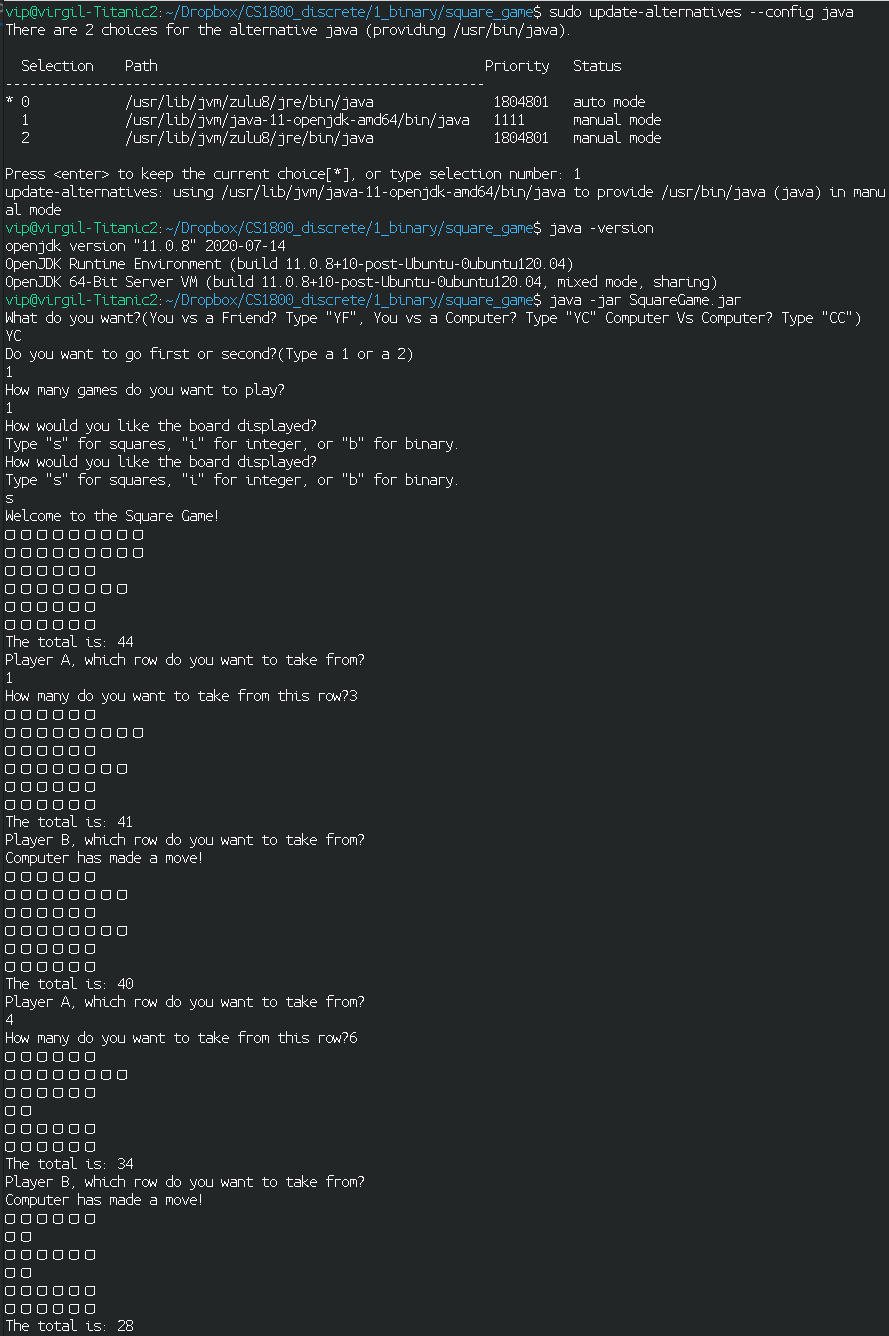This screenshot has height=1336, width=889.
Task: Click "Welcome to the Square Game!" text
Action: tap(112, 516)
